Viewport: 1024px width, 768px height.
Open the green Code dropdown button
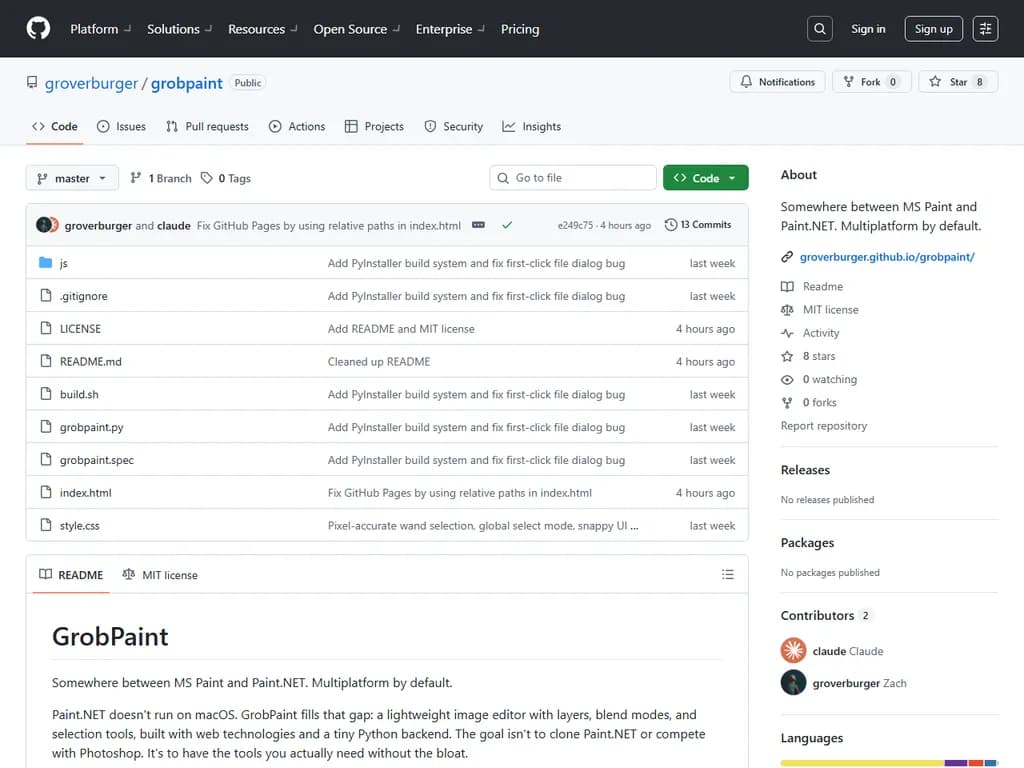[x=705, y=178]
